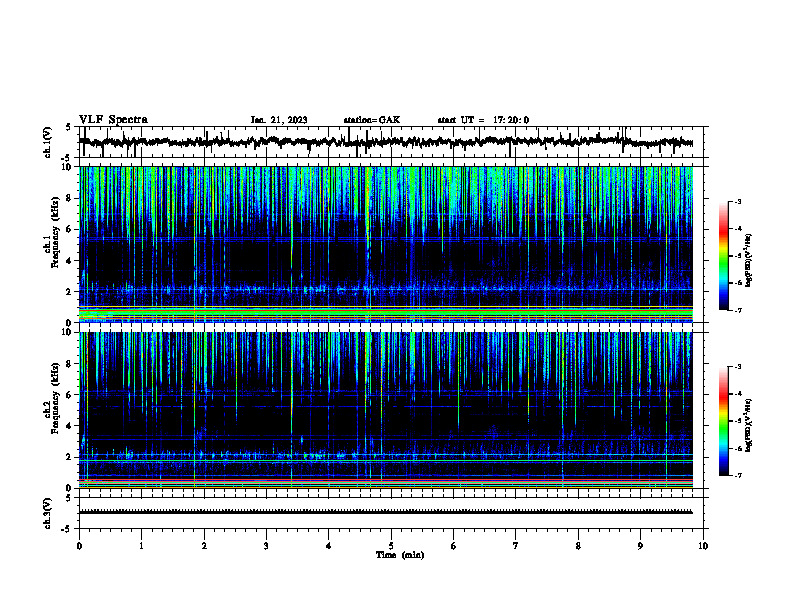
Task: Click the time axis tick label '3'
Action: click(x=266, y=546)
